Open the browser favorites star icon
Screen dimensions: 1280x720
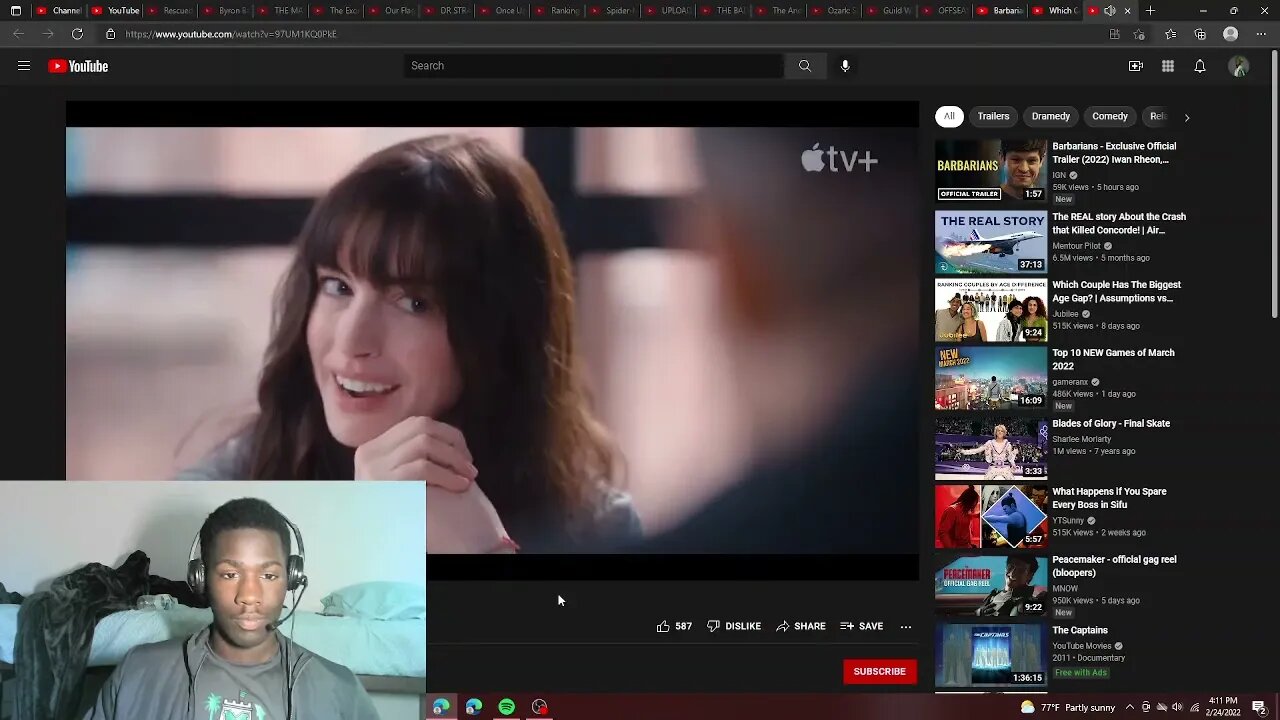click(1170, 34)
